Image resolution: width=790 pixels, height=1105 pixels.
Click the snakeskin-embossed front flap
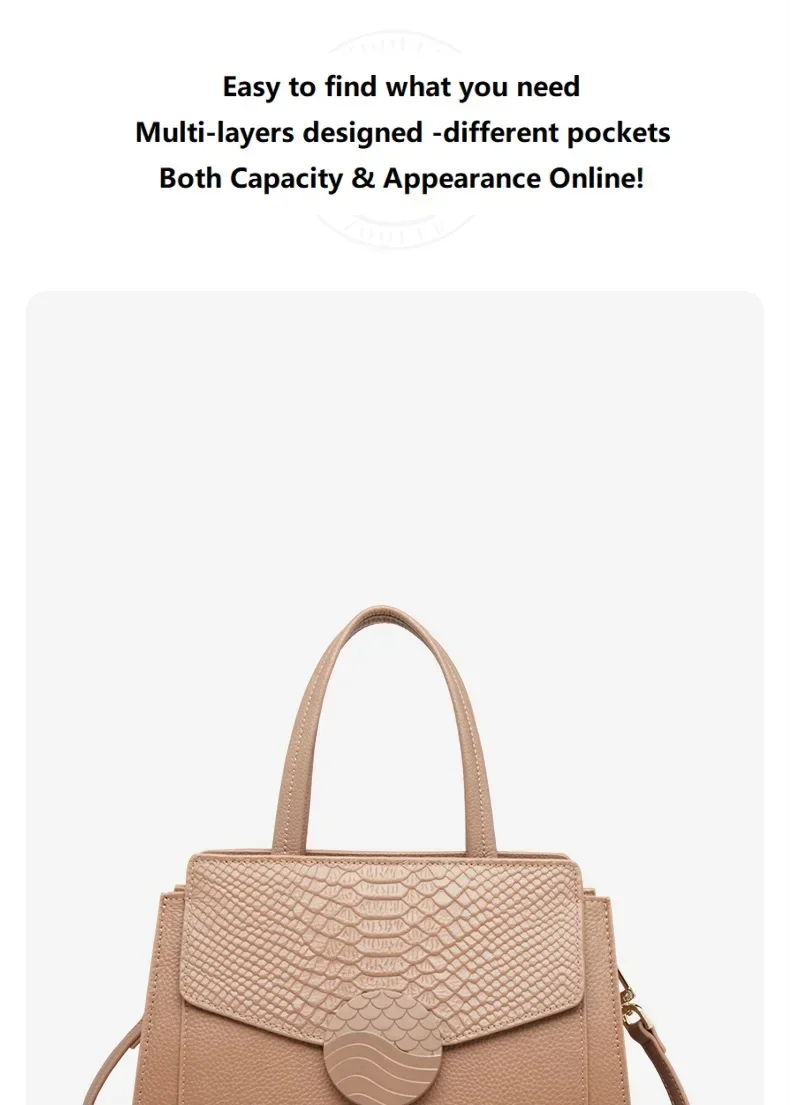(383, 937)
